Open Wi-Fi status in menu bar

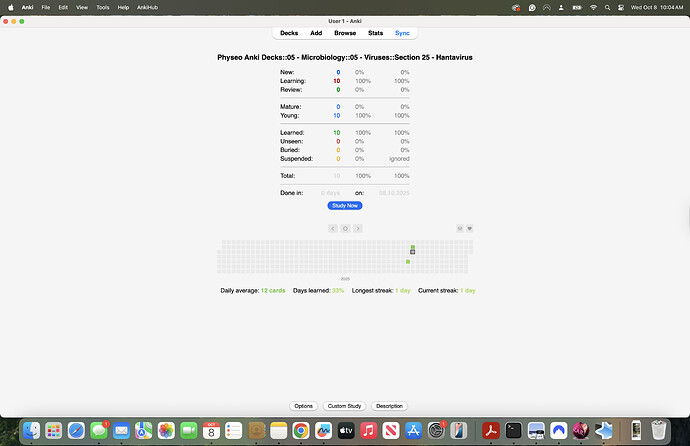click(x=593, y=7)
